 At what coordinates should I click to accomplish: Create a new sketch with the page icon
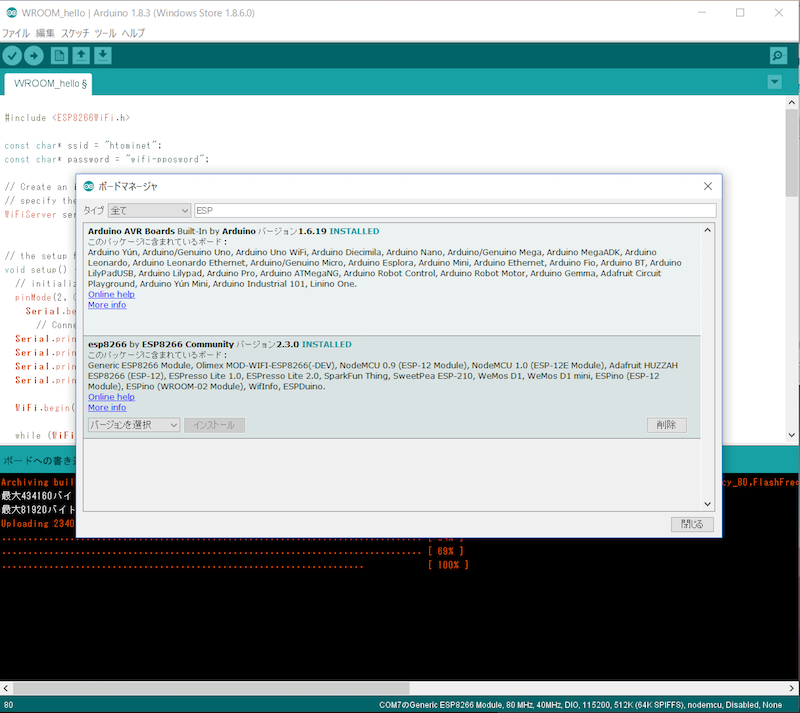(x=59, y=55)
